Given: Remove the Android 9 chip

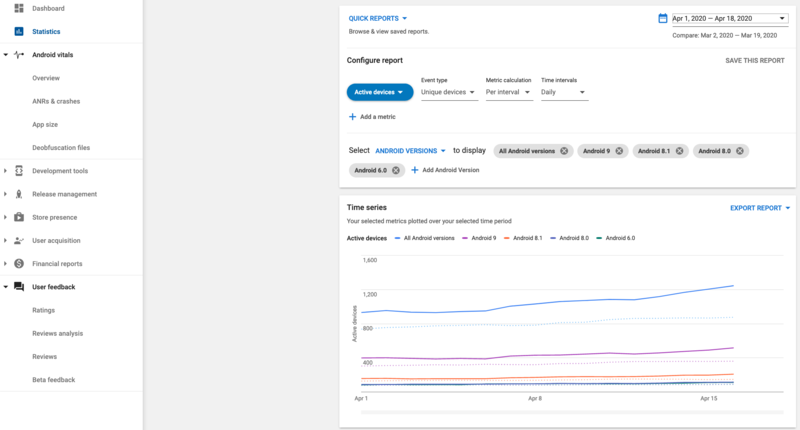Looking at the screenshot, I should click(x=619, y=151).
